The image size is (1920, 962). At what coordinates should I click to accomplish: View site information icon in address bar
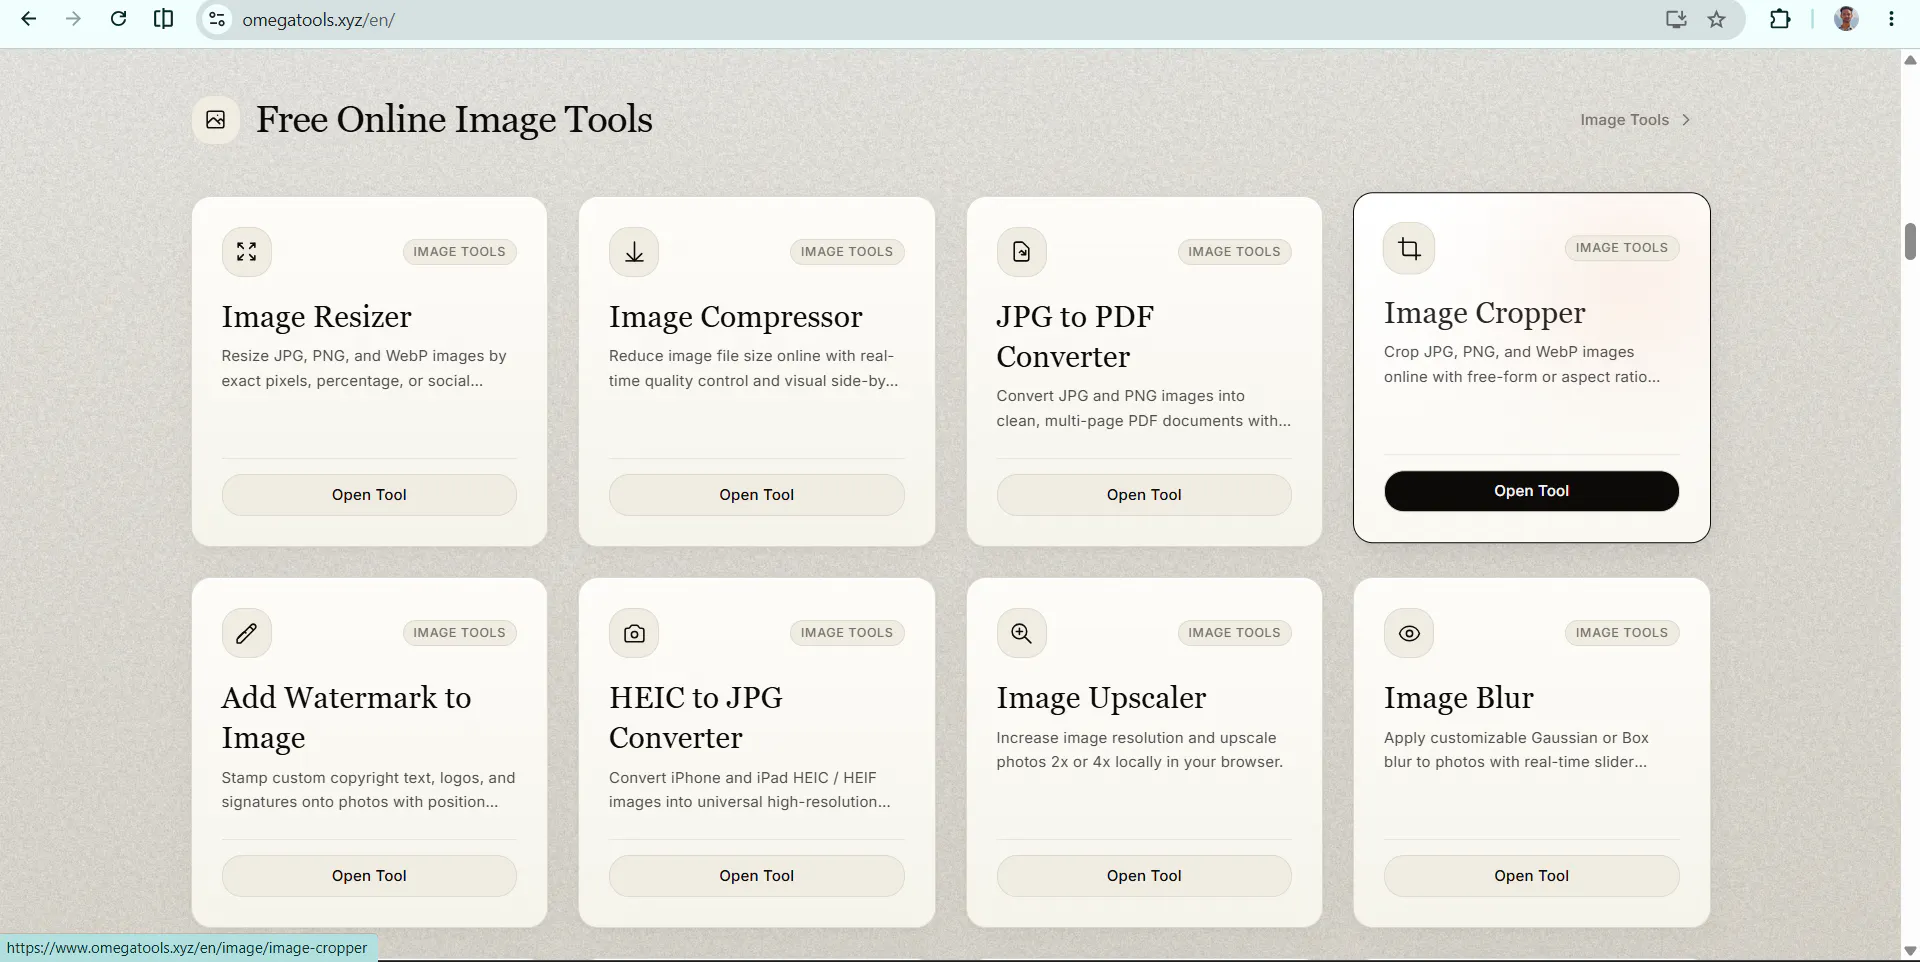point(217,19)
